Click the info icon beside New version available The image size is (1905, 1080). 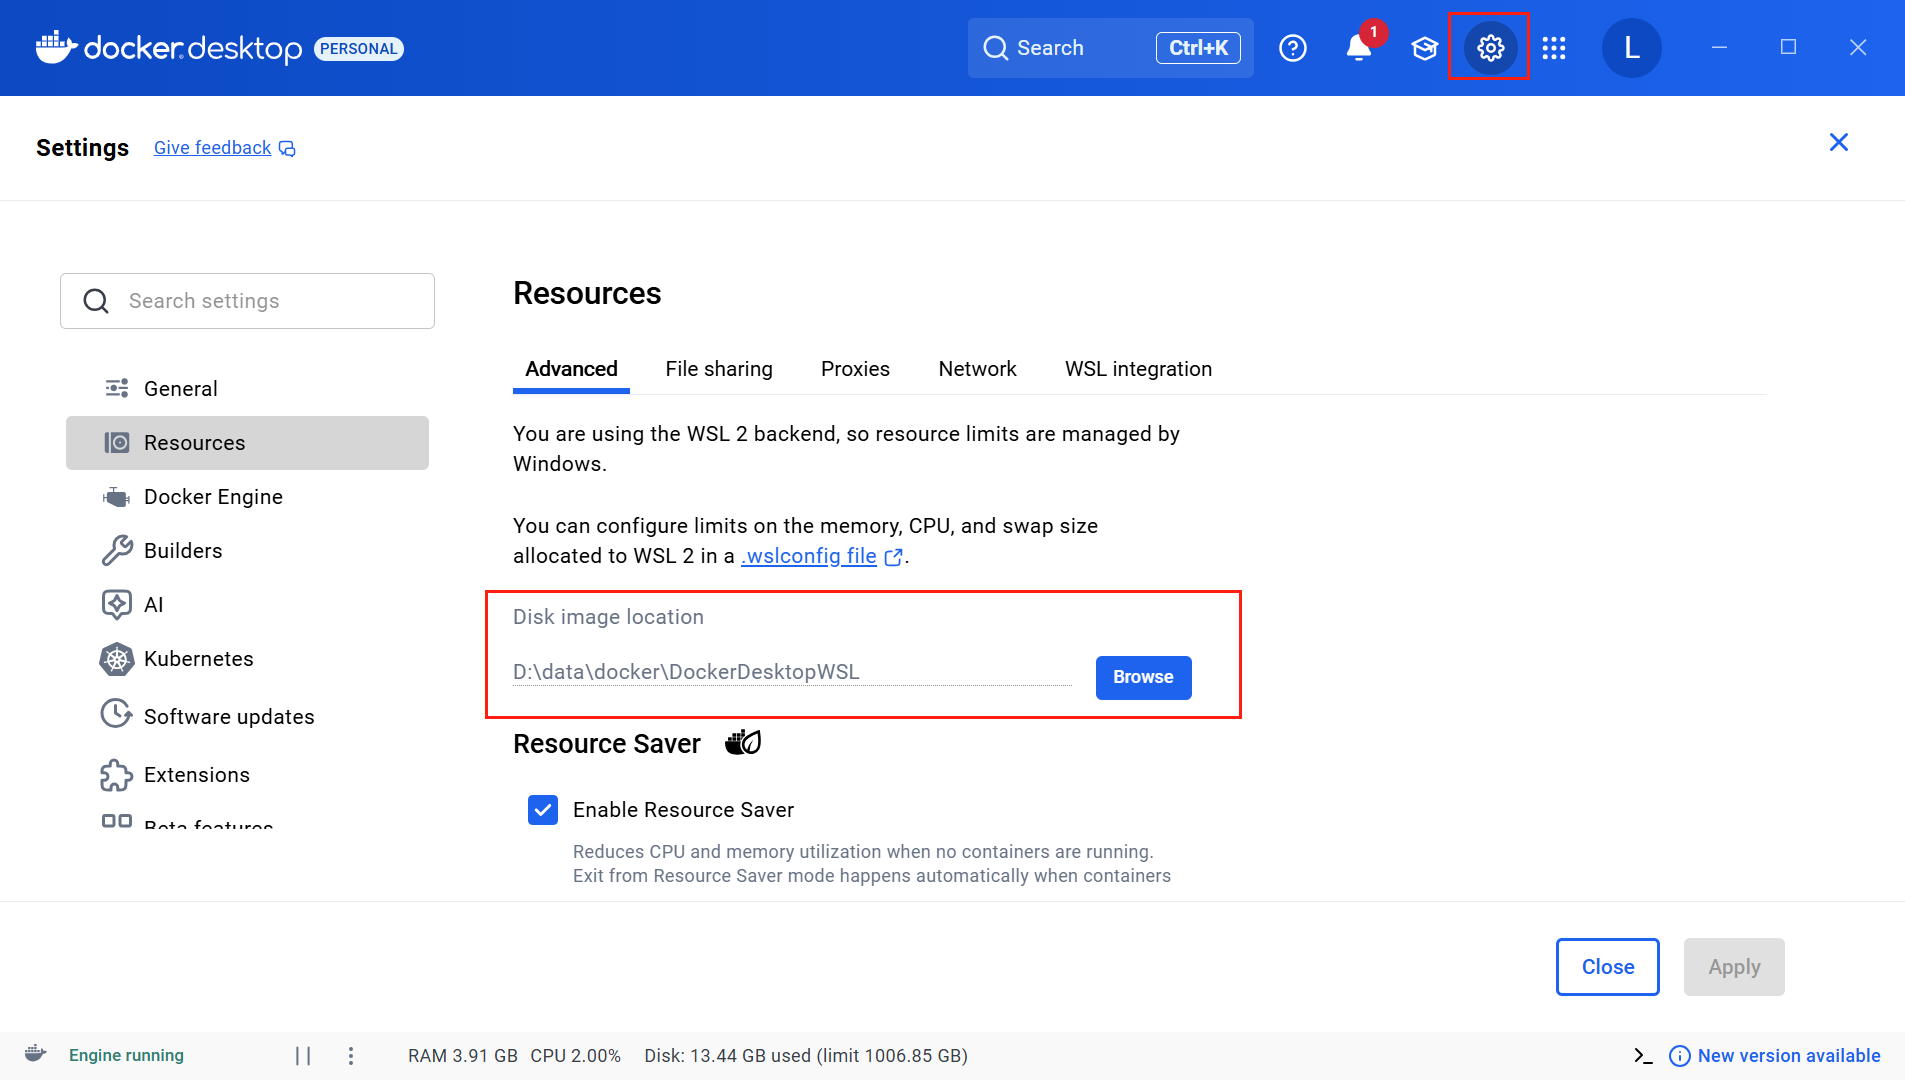click(1680, 1056)
